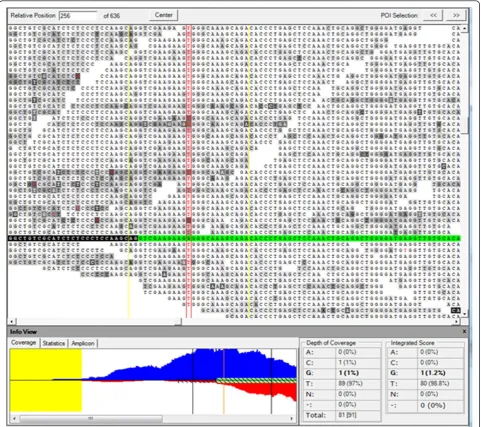Click the red highlighted position column
The height and width of the screenshot is (427, 481).
coord(189,170)
